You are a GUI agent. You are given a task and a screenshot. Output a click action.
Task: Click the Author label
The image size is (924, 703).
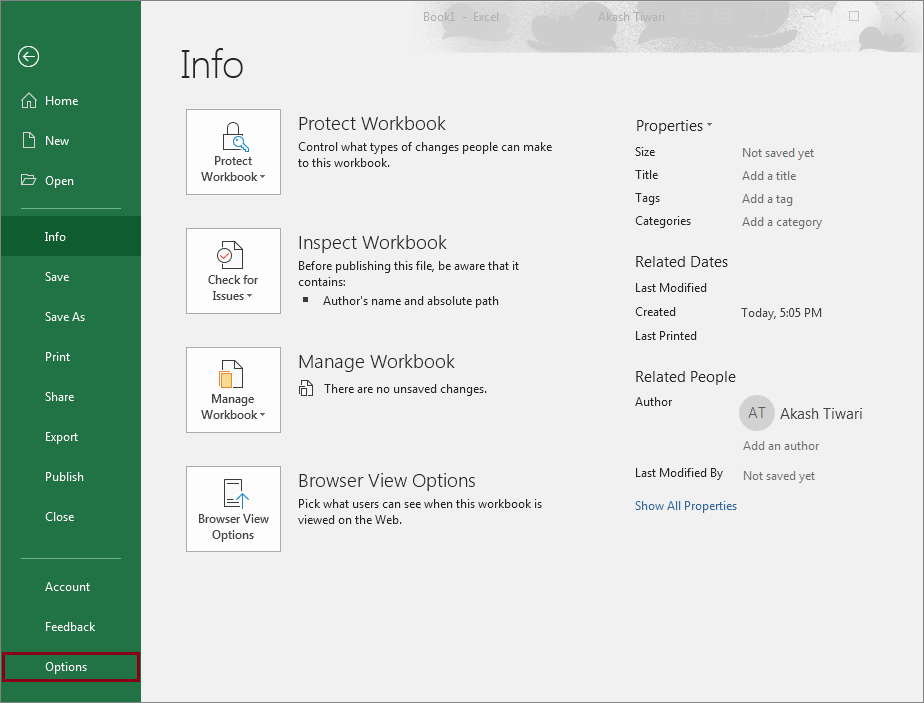654,402
